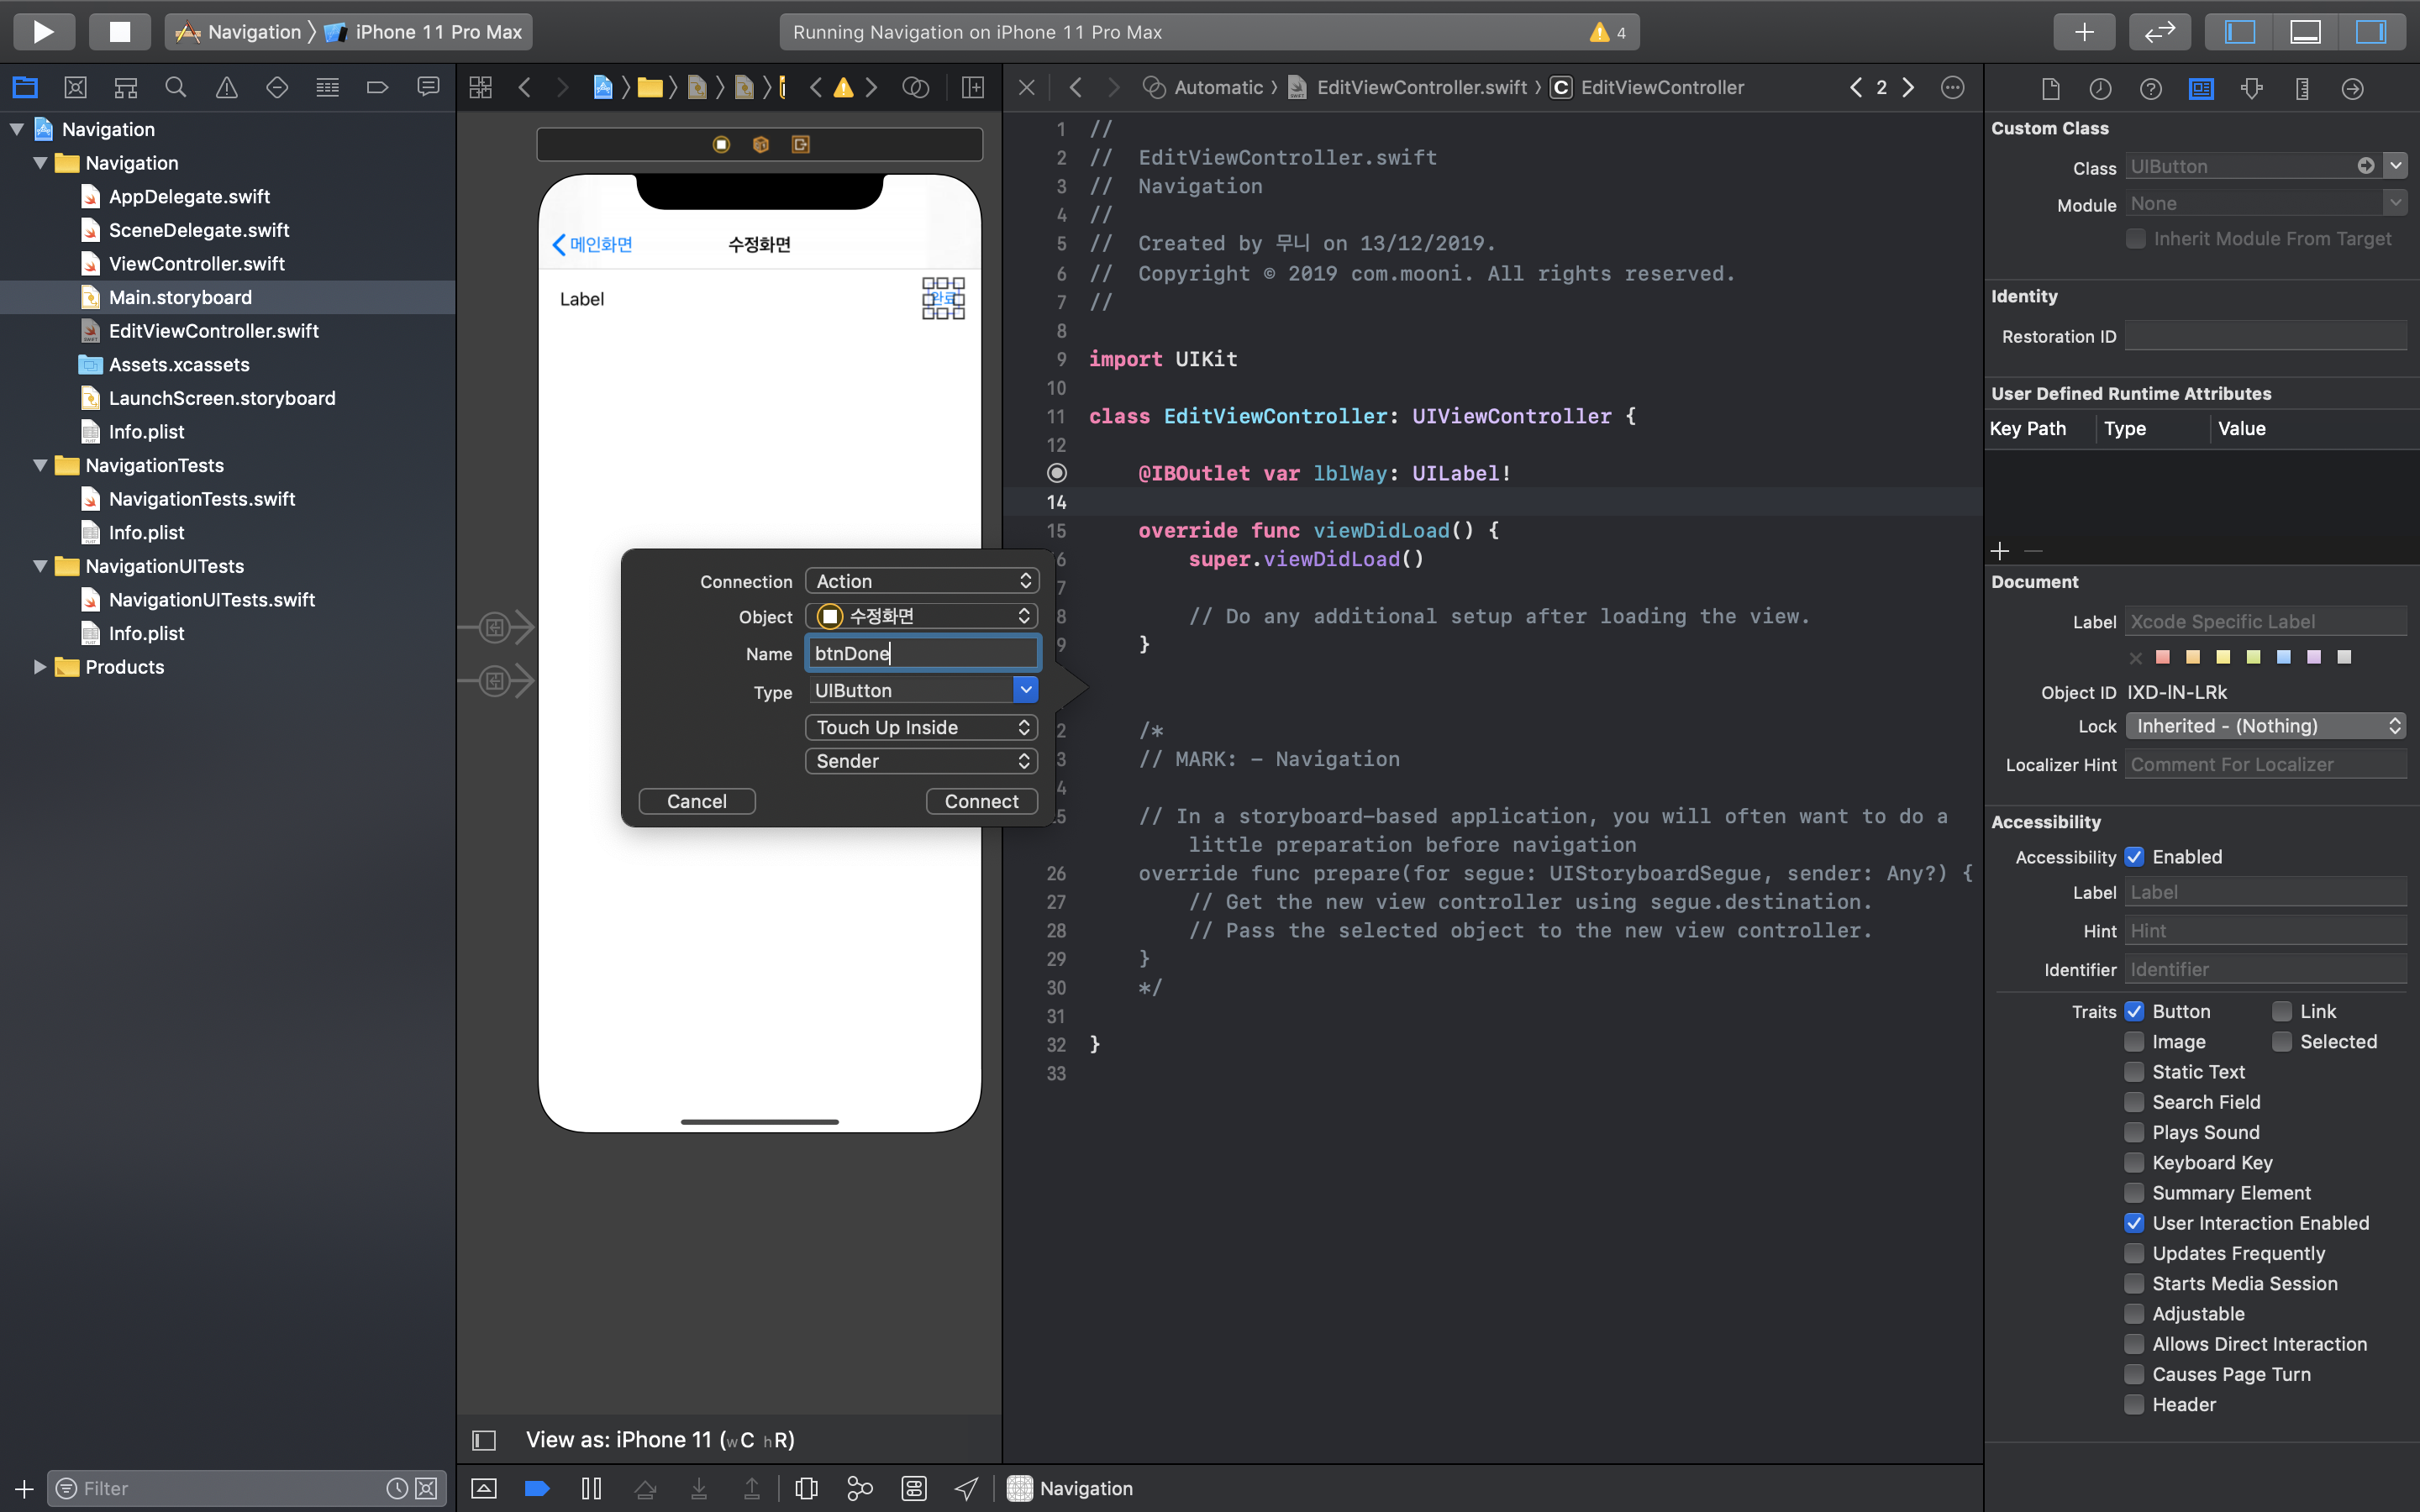Uncheck User Interaction Enabled trait
This screenshot has width=2420, height=1512.
pos(2134,1222)
